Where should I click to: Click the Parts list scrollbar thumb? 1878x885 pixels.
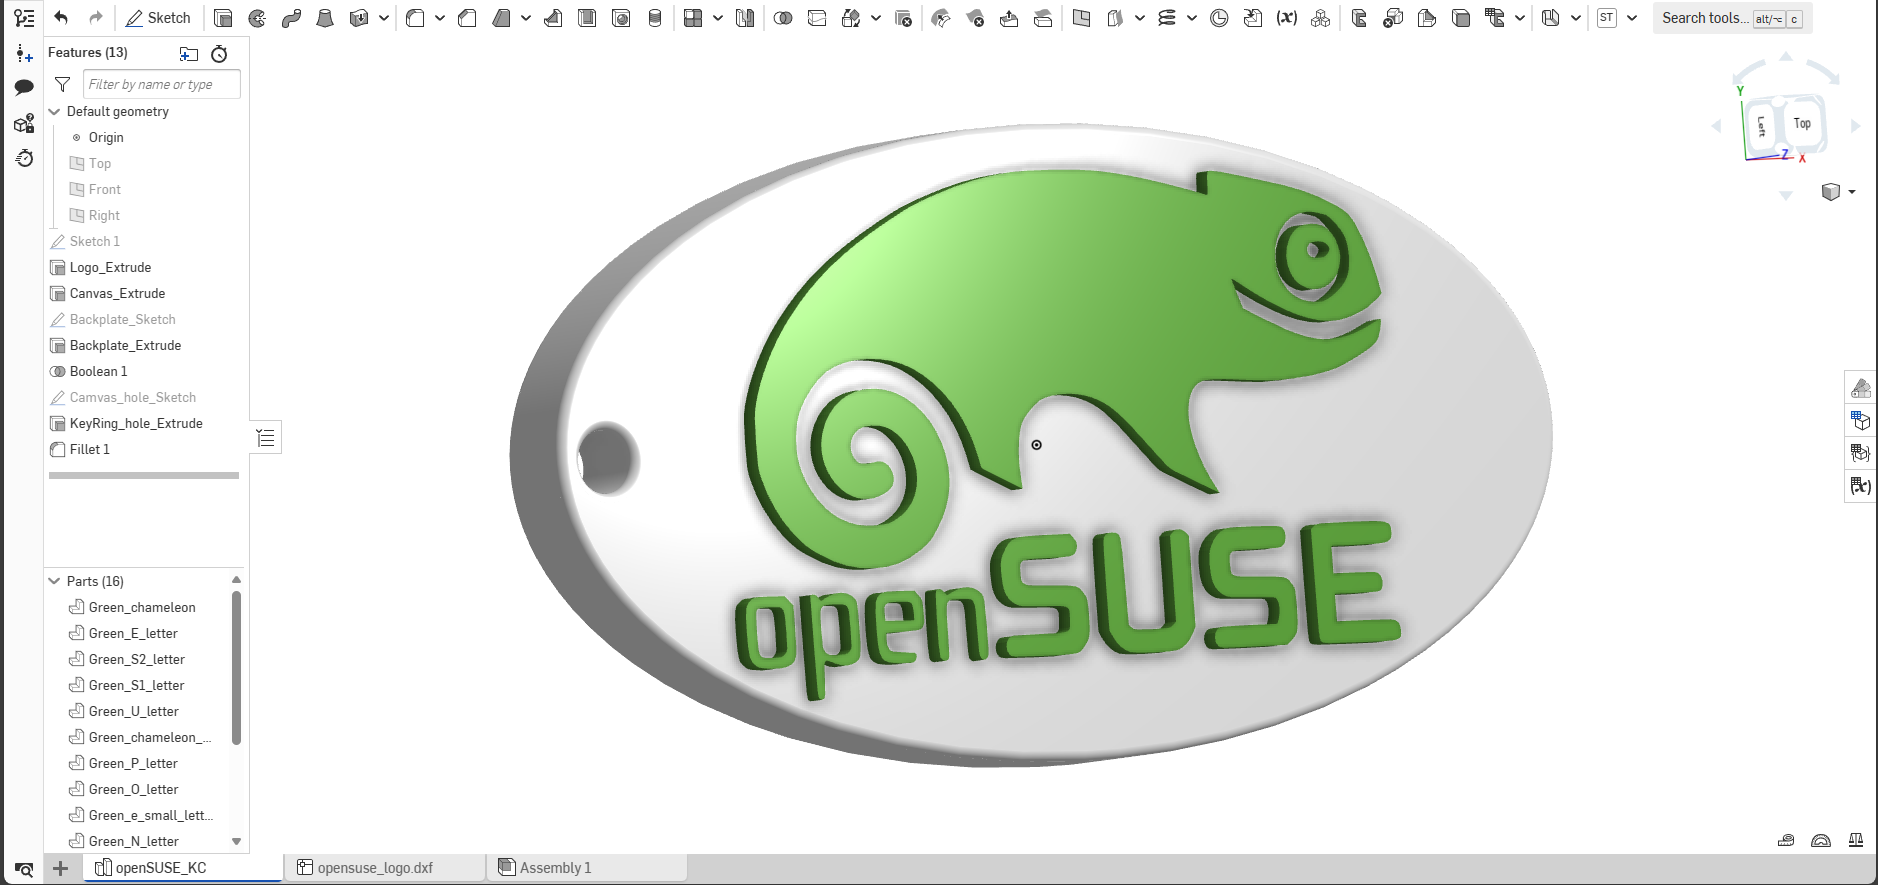tap(236, 668)
